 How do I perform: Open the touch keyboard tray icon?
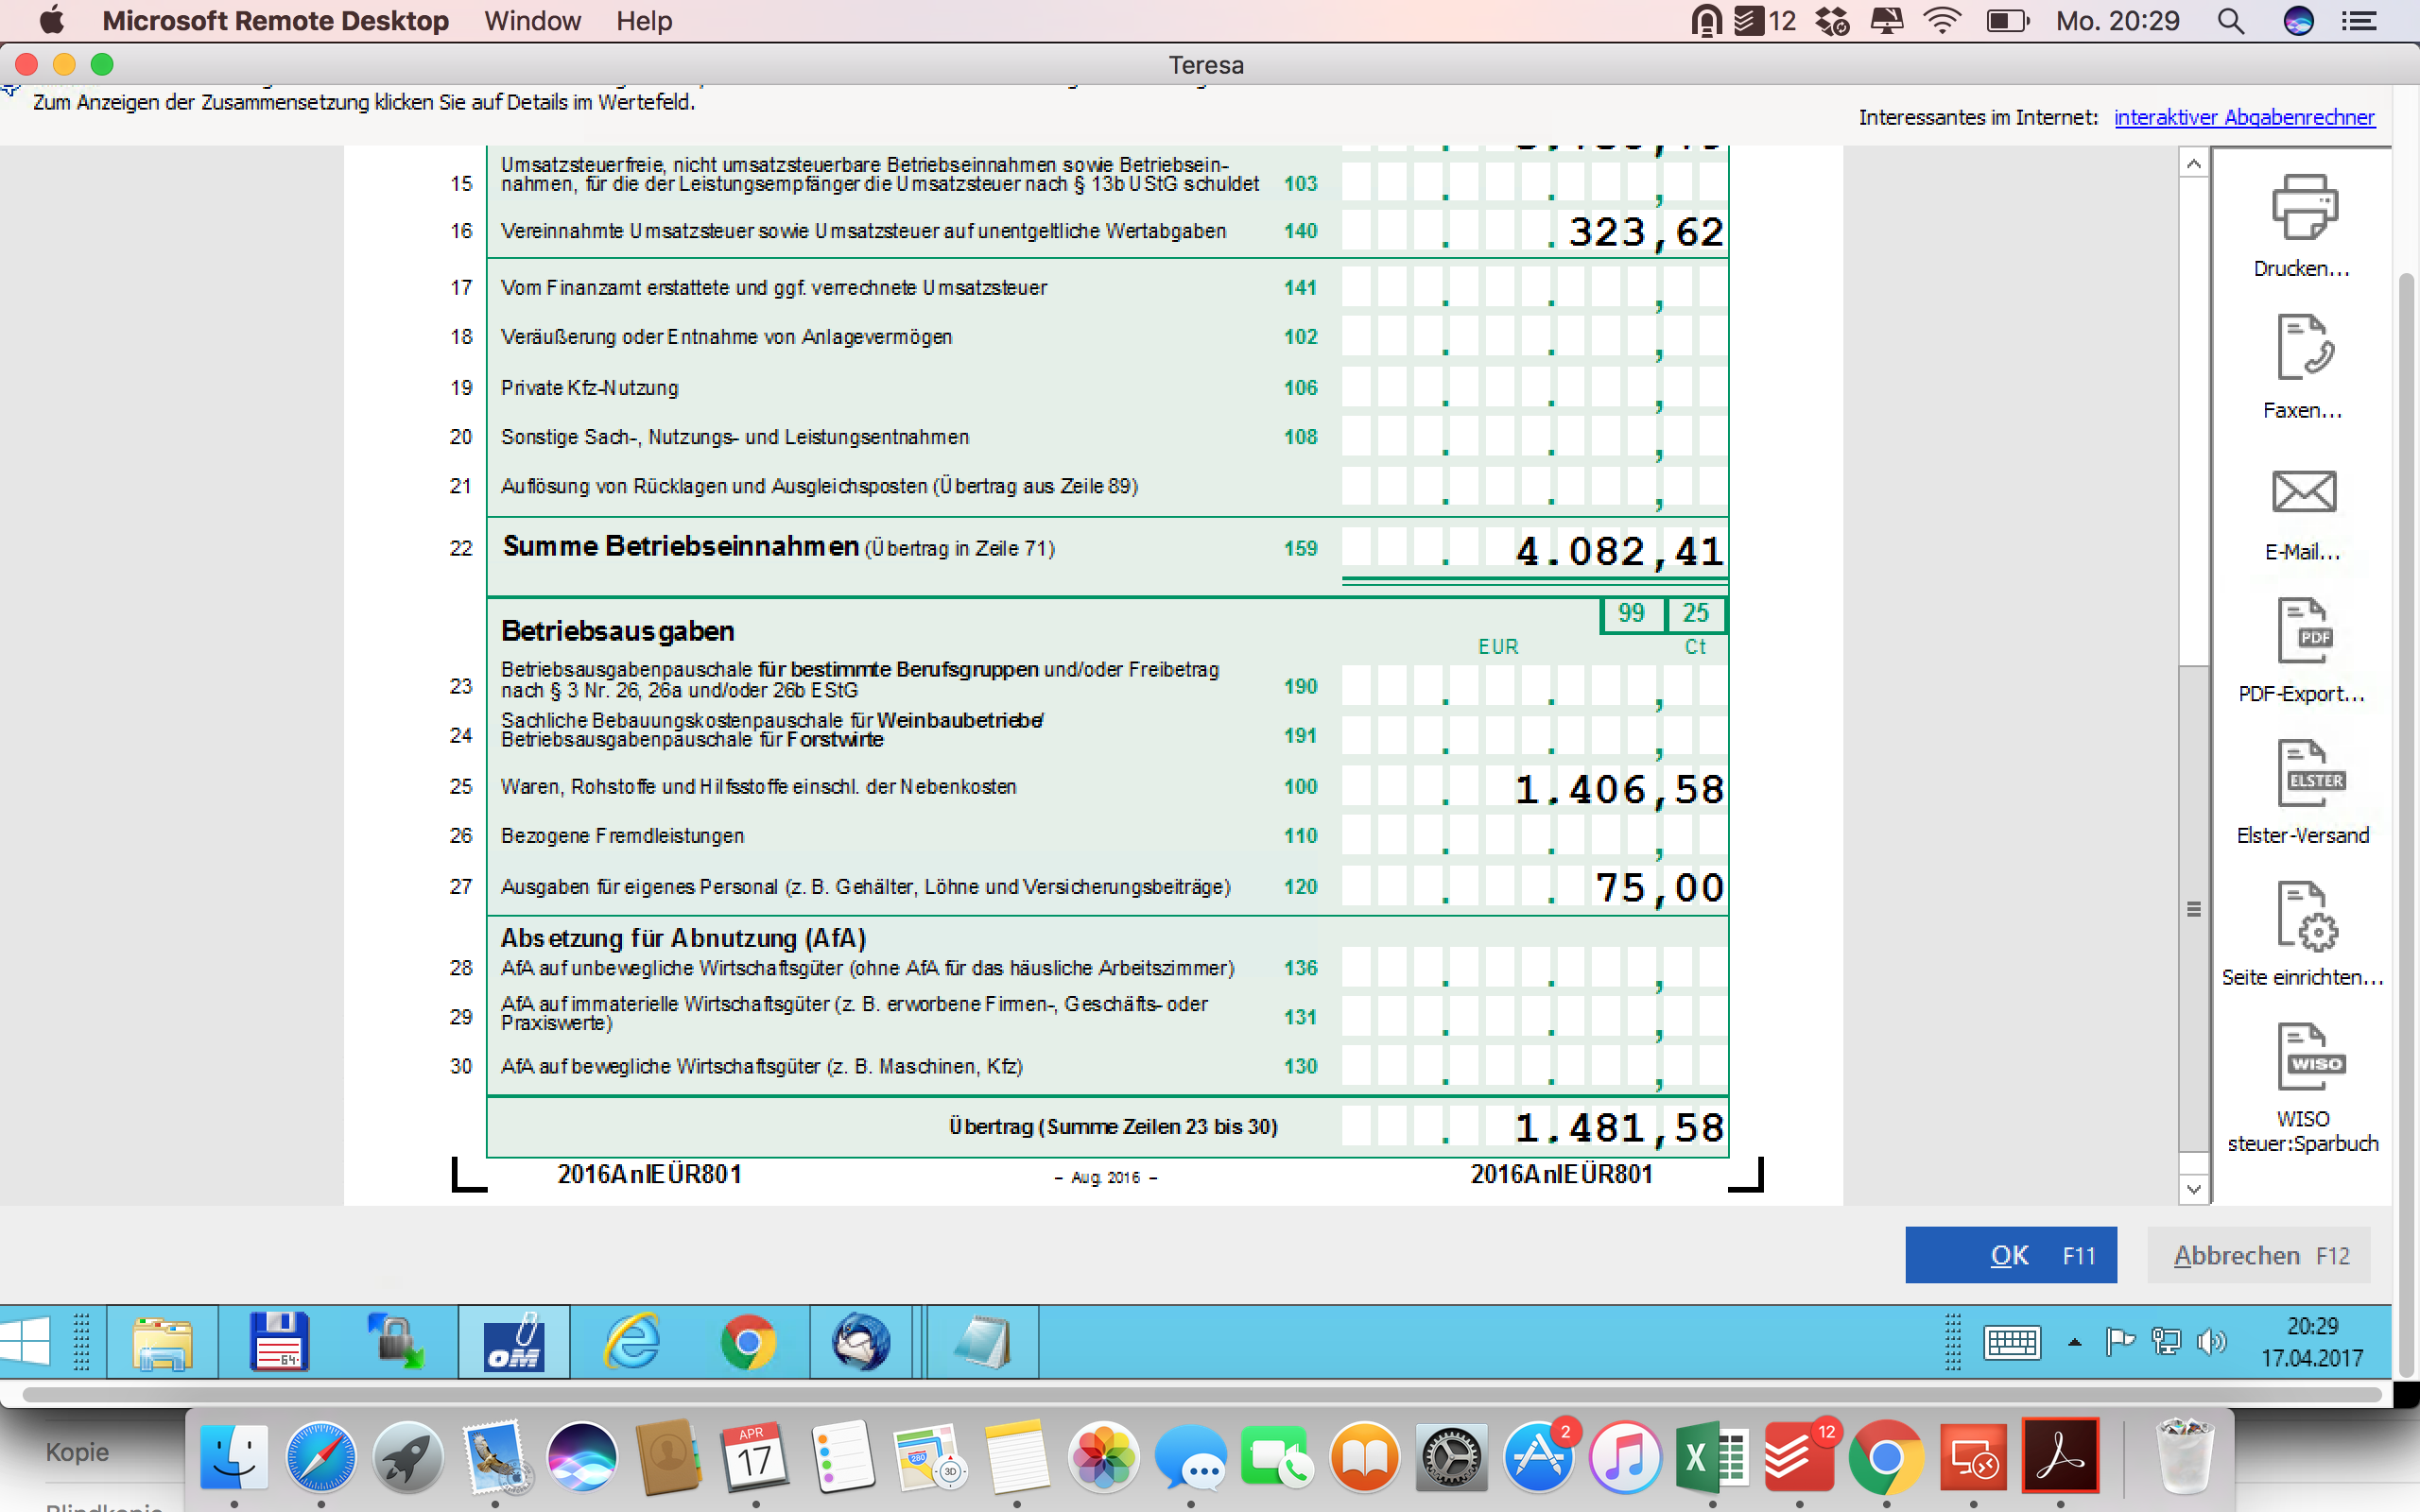(2011, 1342)
